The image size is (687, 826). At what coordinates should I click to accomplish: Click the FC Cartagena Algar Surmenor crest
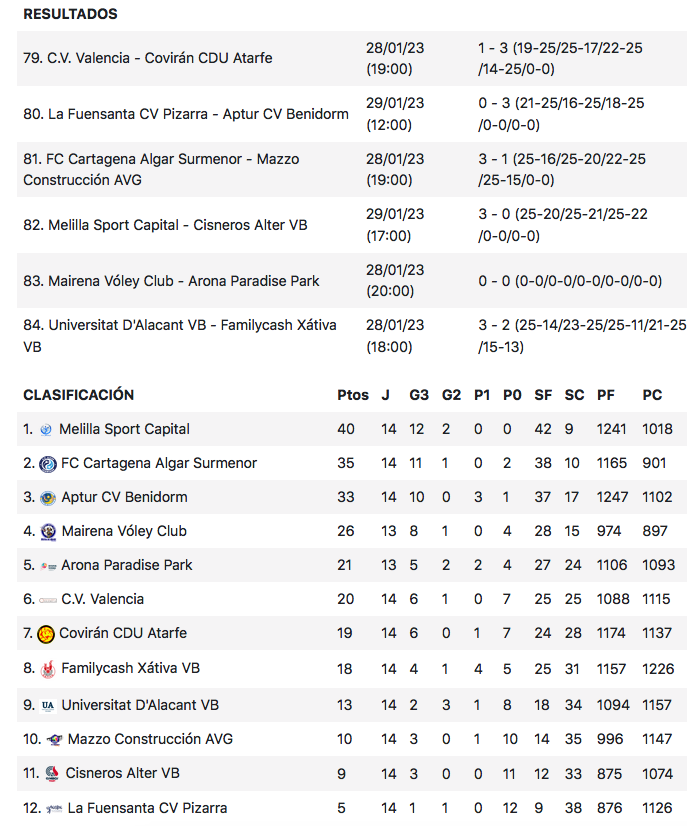click(x=48, y=464)
